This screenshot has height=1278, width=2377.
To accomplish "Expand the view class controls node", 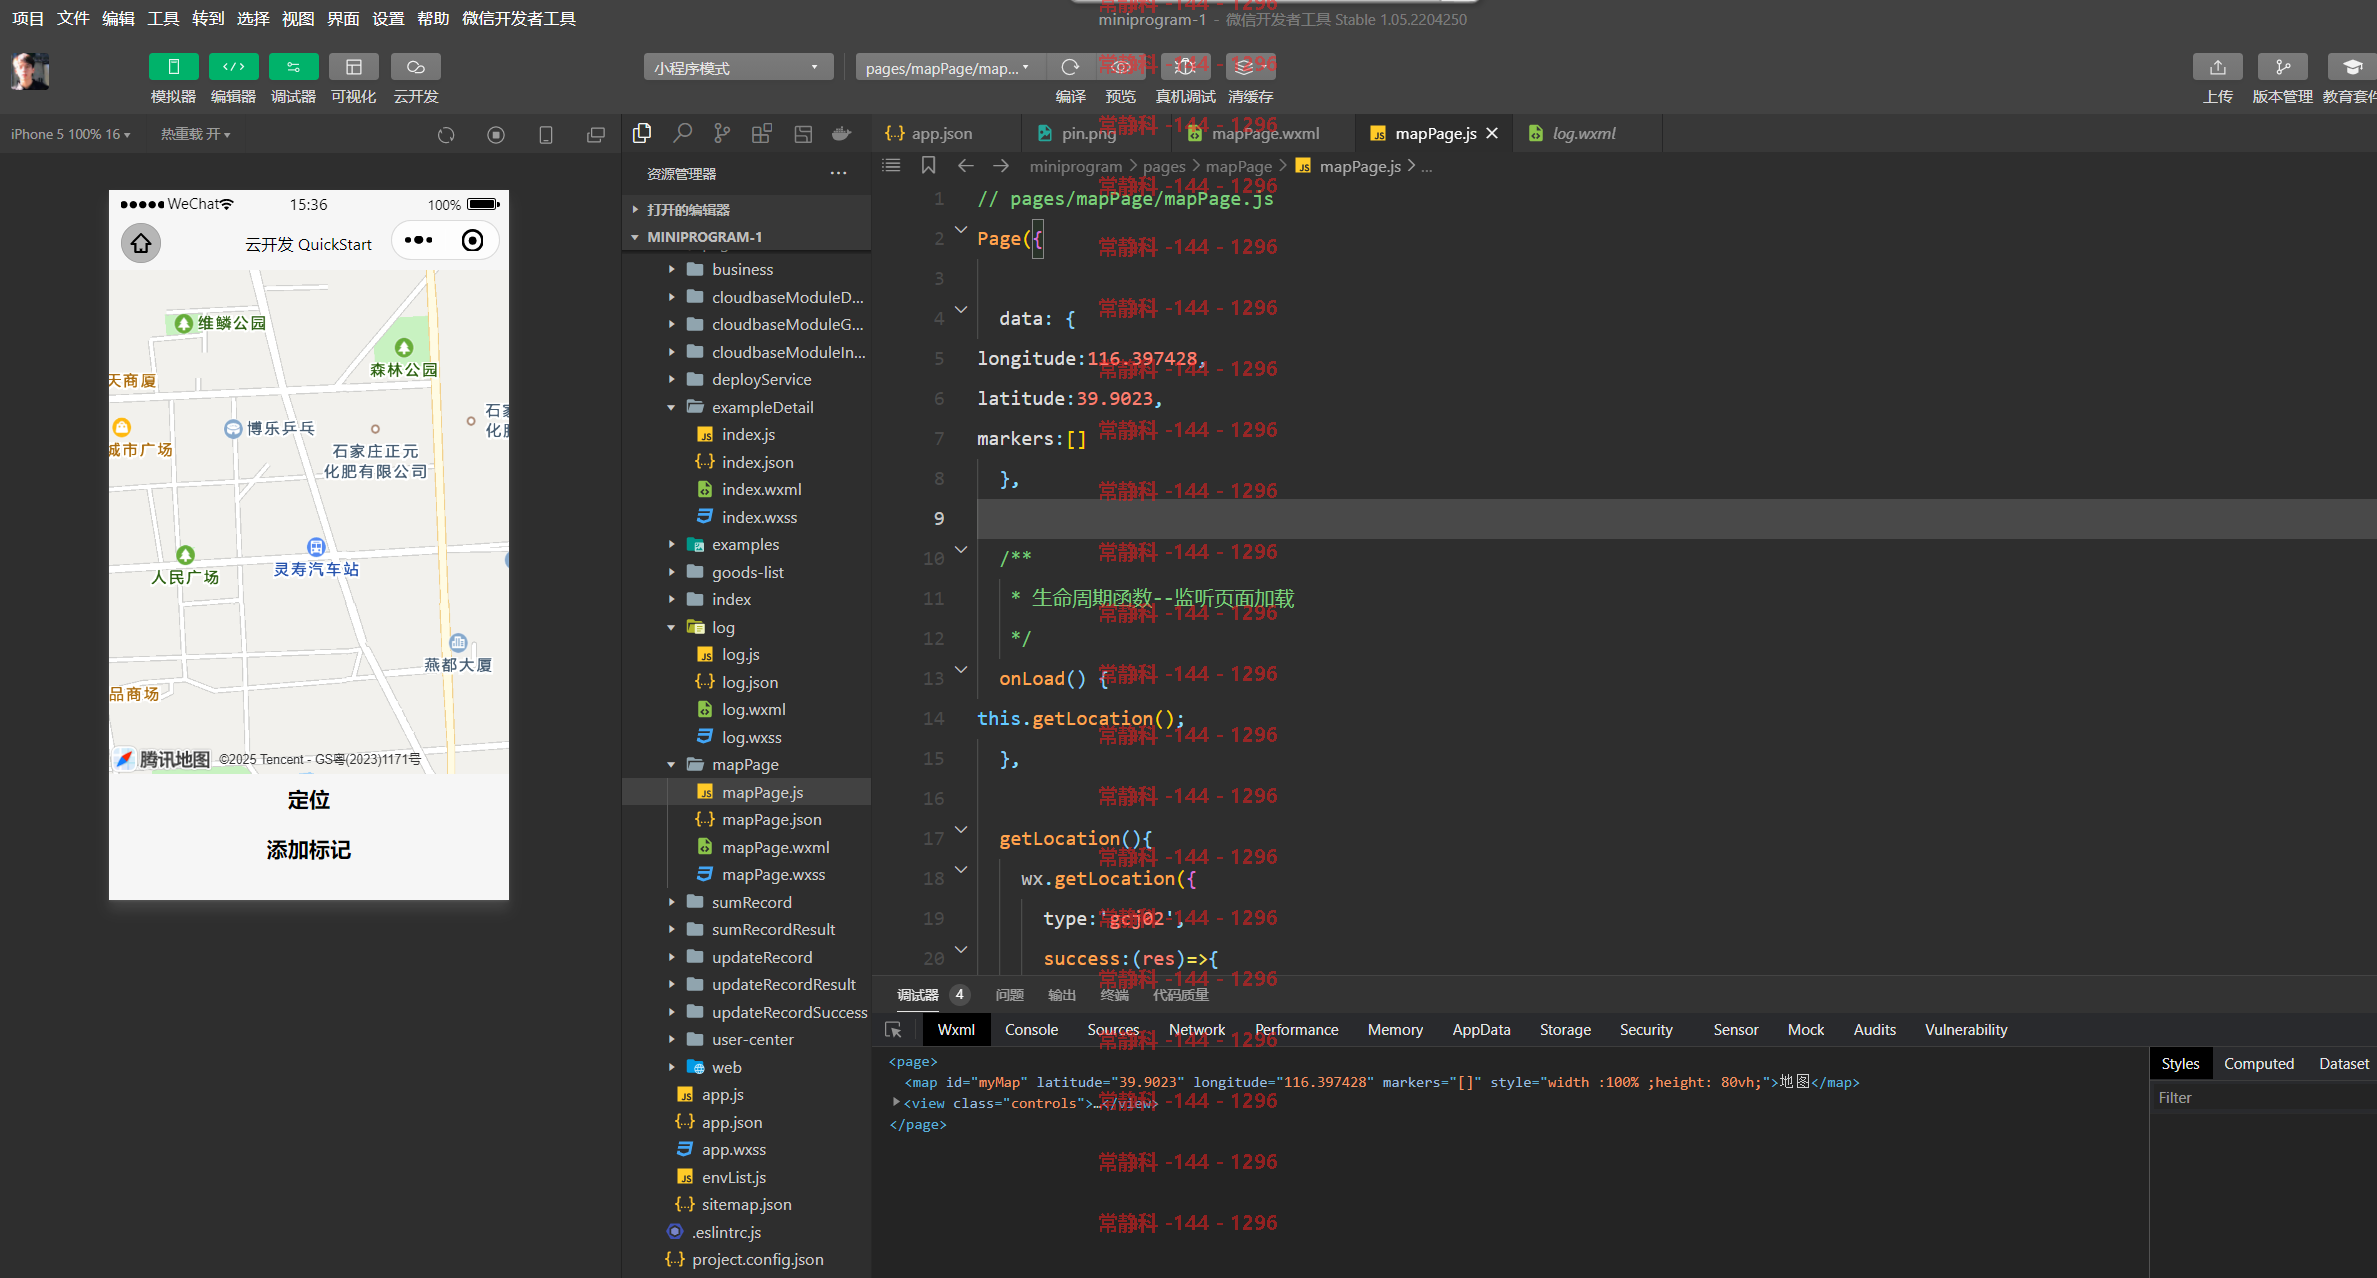I will (x=896, y=1102).
